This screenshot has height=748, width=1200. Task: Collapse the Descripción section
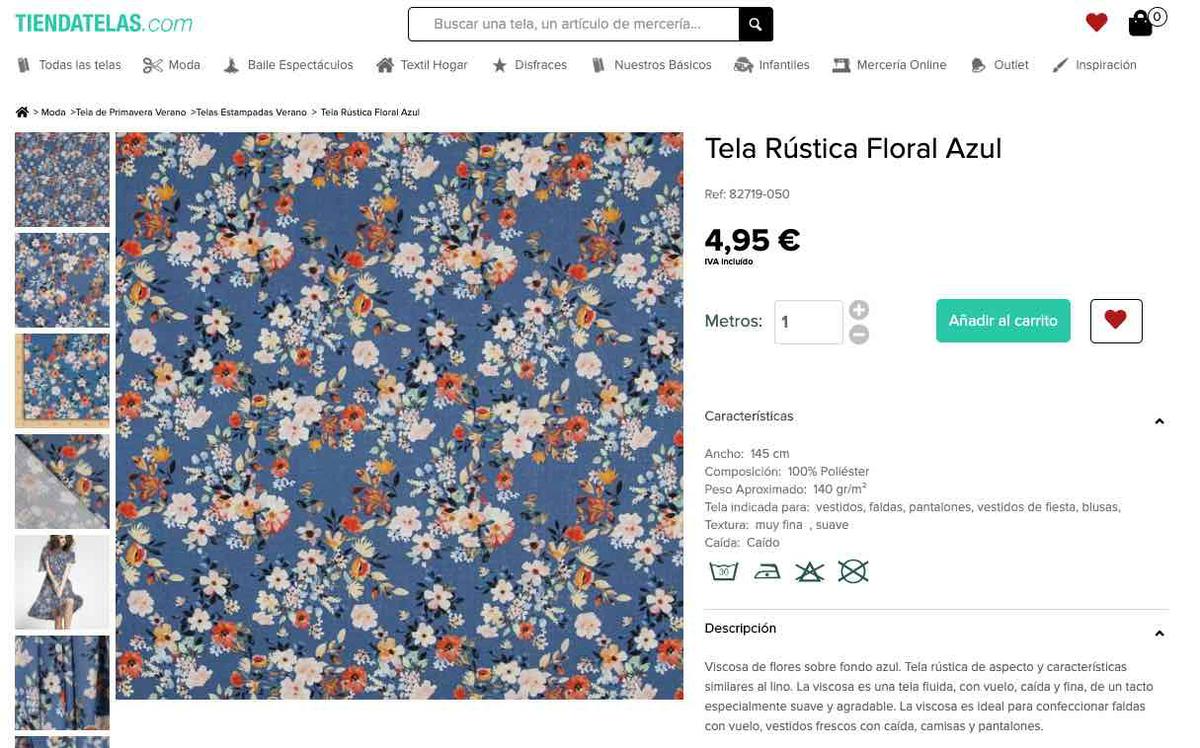point(1159,633)
